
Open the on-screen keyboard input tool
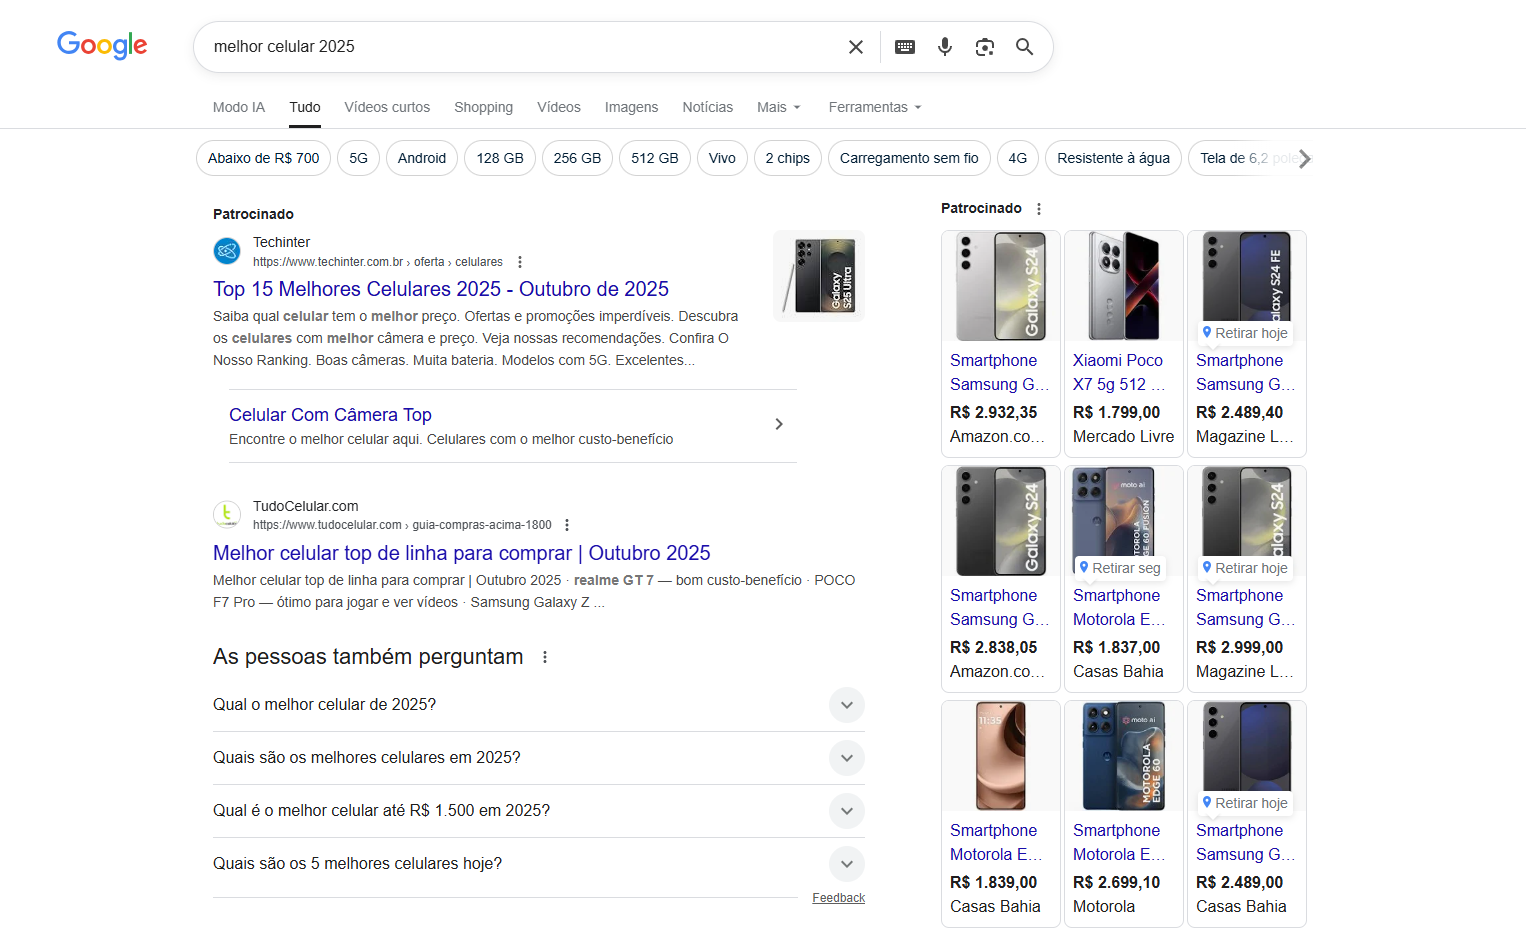[905, 47]
